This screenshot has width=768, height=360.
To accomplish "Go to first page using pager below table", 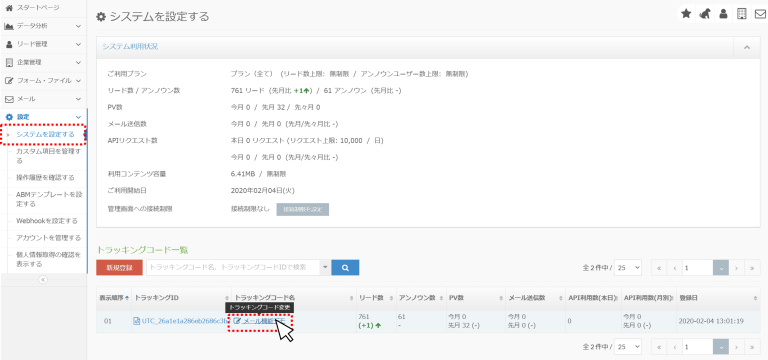I will tap(659, 347).
